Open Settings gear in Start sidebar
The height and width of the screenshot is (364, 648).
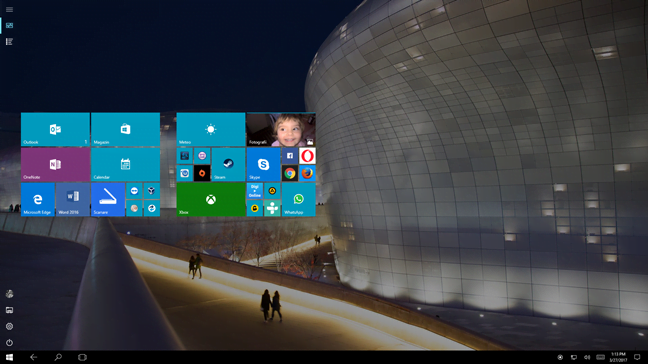coord(9,326)
